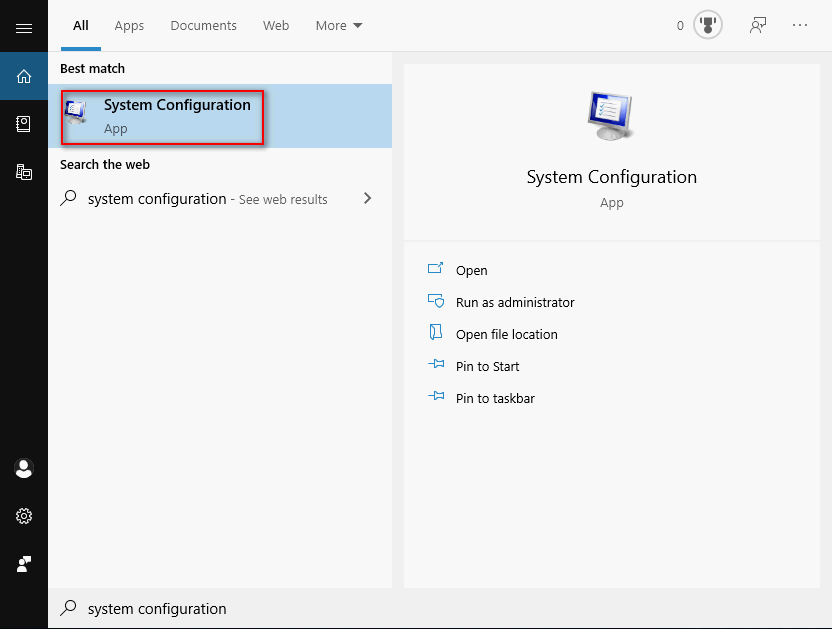
Task: Switch to the Apps tab
Action: pyautogui.click(x=129, y=26)
